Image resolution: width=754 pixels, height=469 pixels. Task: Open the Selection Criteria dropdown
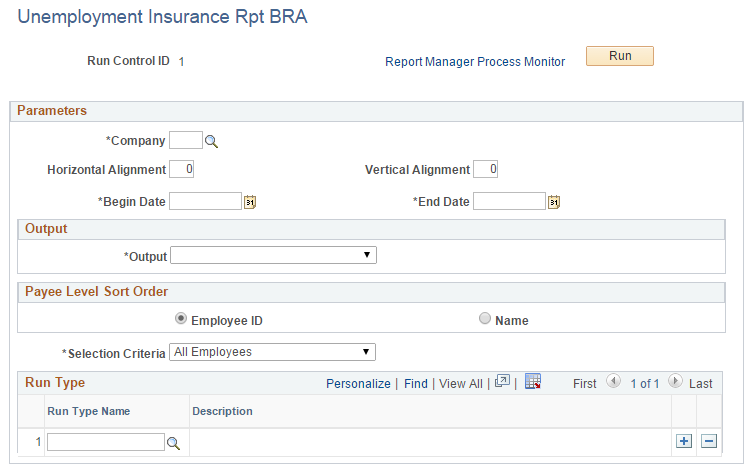(272, 352)
